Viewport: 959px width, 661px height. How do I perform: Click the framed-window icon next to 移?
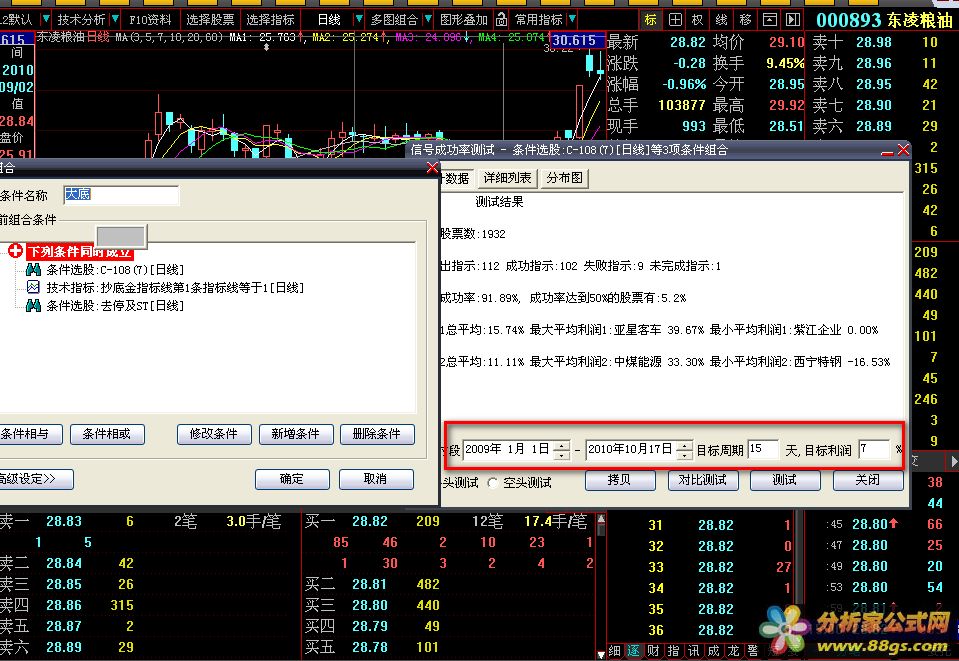[770, 20]
